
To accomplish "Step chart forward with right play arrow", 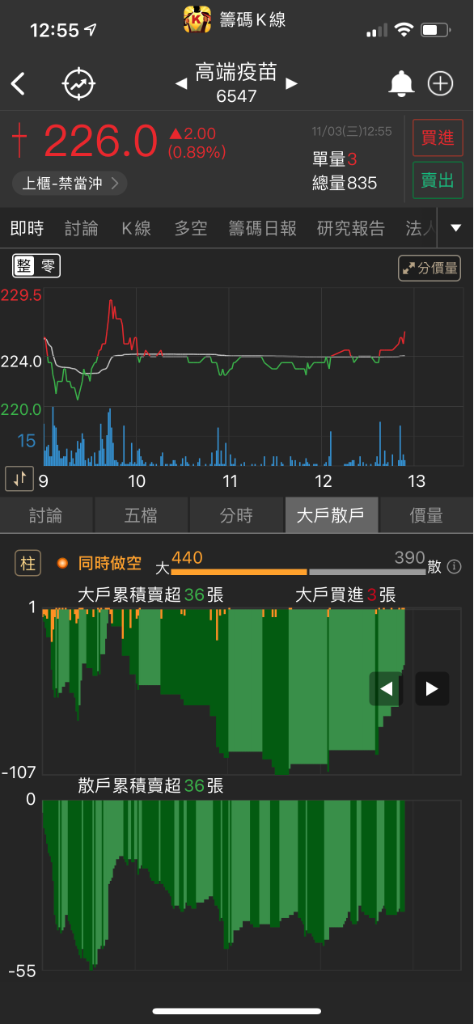I will [432, 688].
